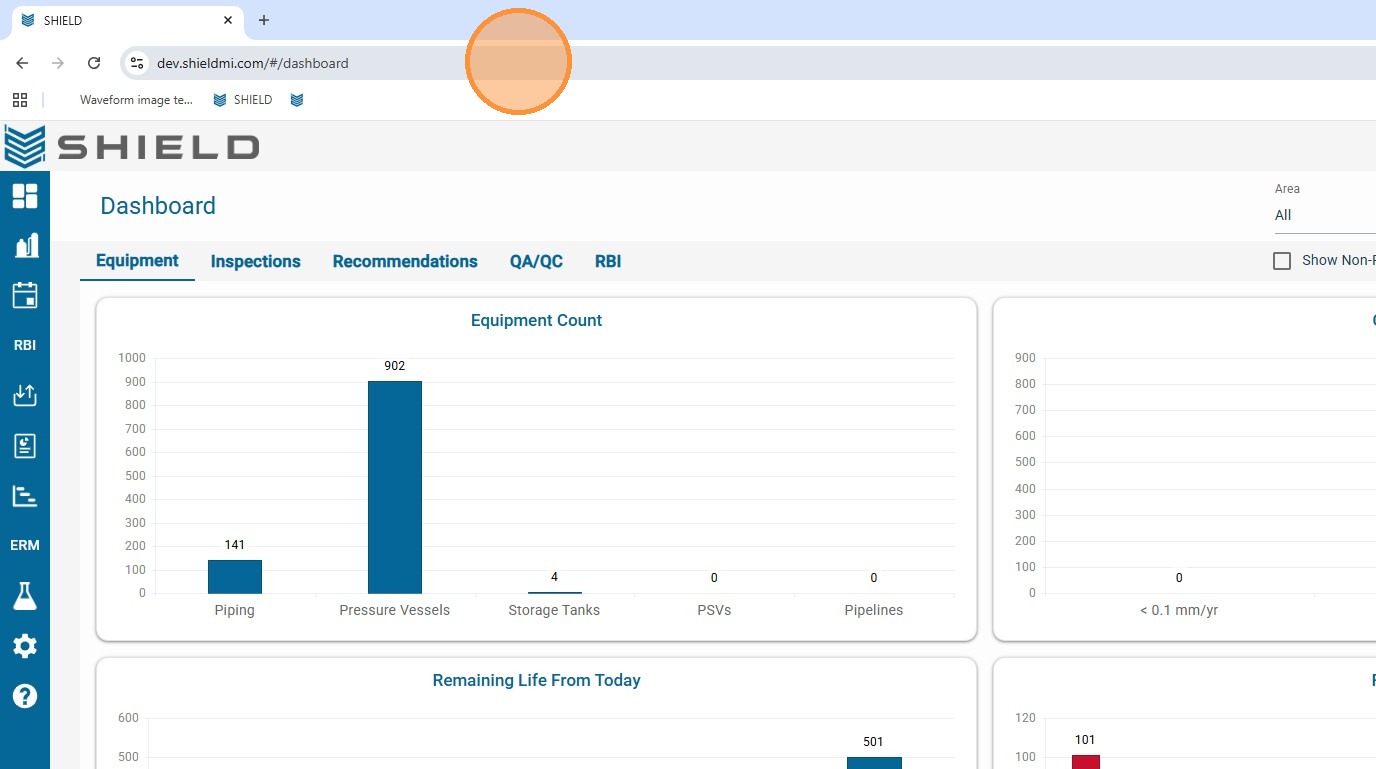Click the < 0.1 mm/yr axis label
This screenshot has height=769, width=1376.
tap(1179, 610)
